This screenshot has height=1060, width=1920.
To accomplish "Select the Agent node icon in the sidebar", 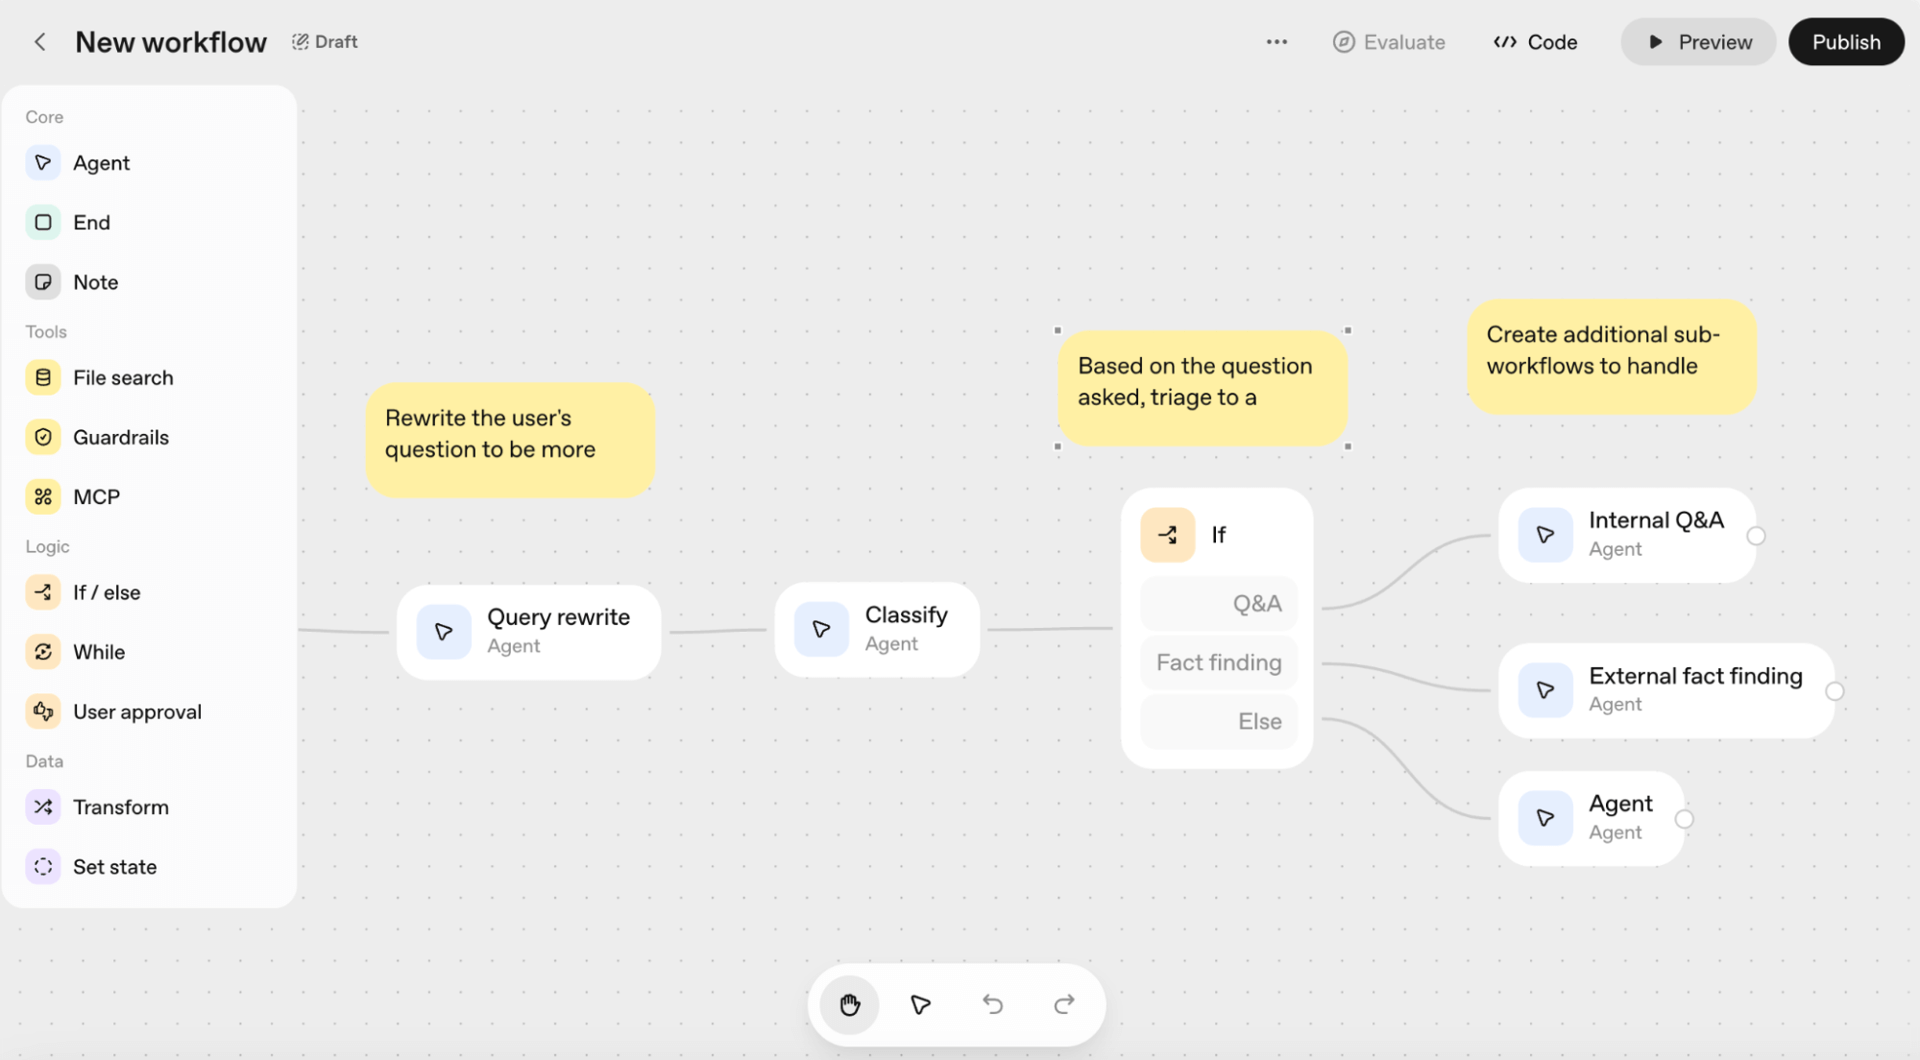I will [42, 162].
